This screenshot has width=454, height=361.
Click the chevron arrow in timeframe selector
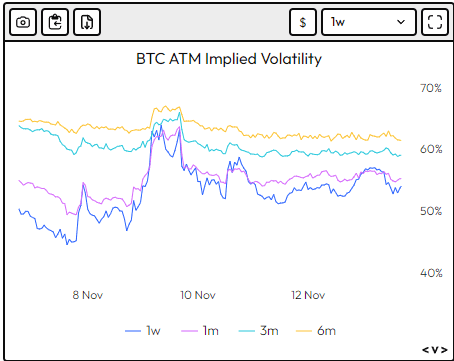(x=401, y=22)
